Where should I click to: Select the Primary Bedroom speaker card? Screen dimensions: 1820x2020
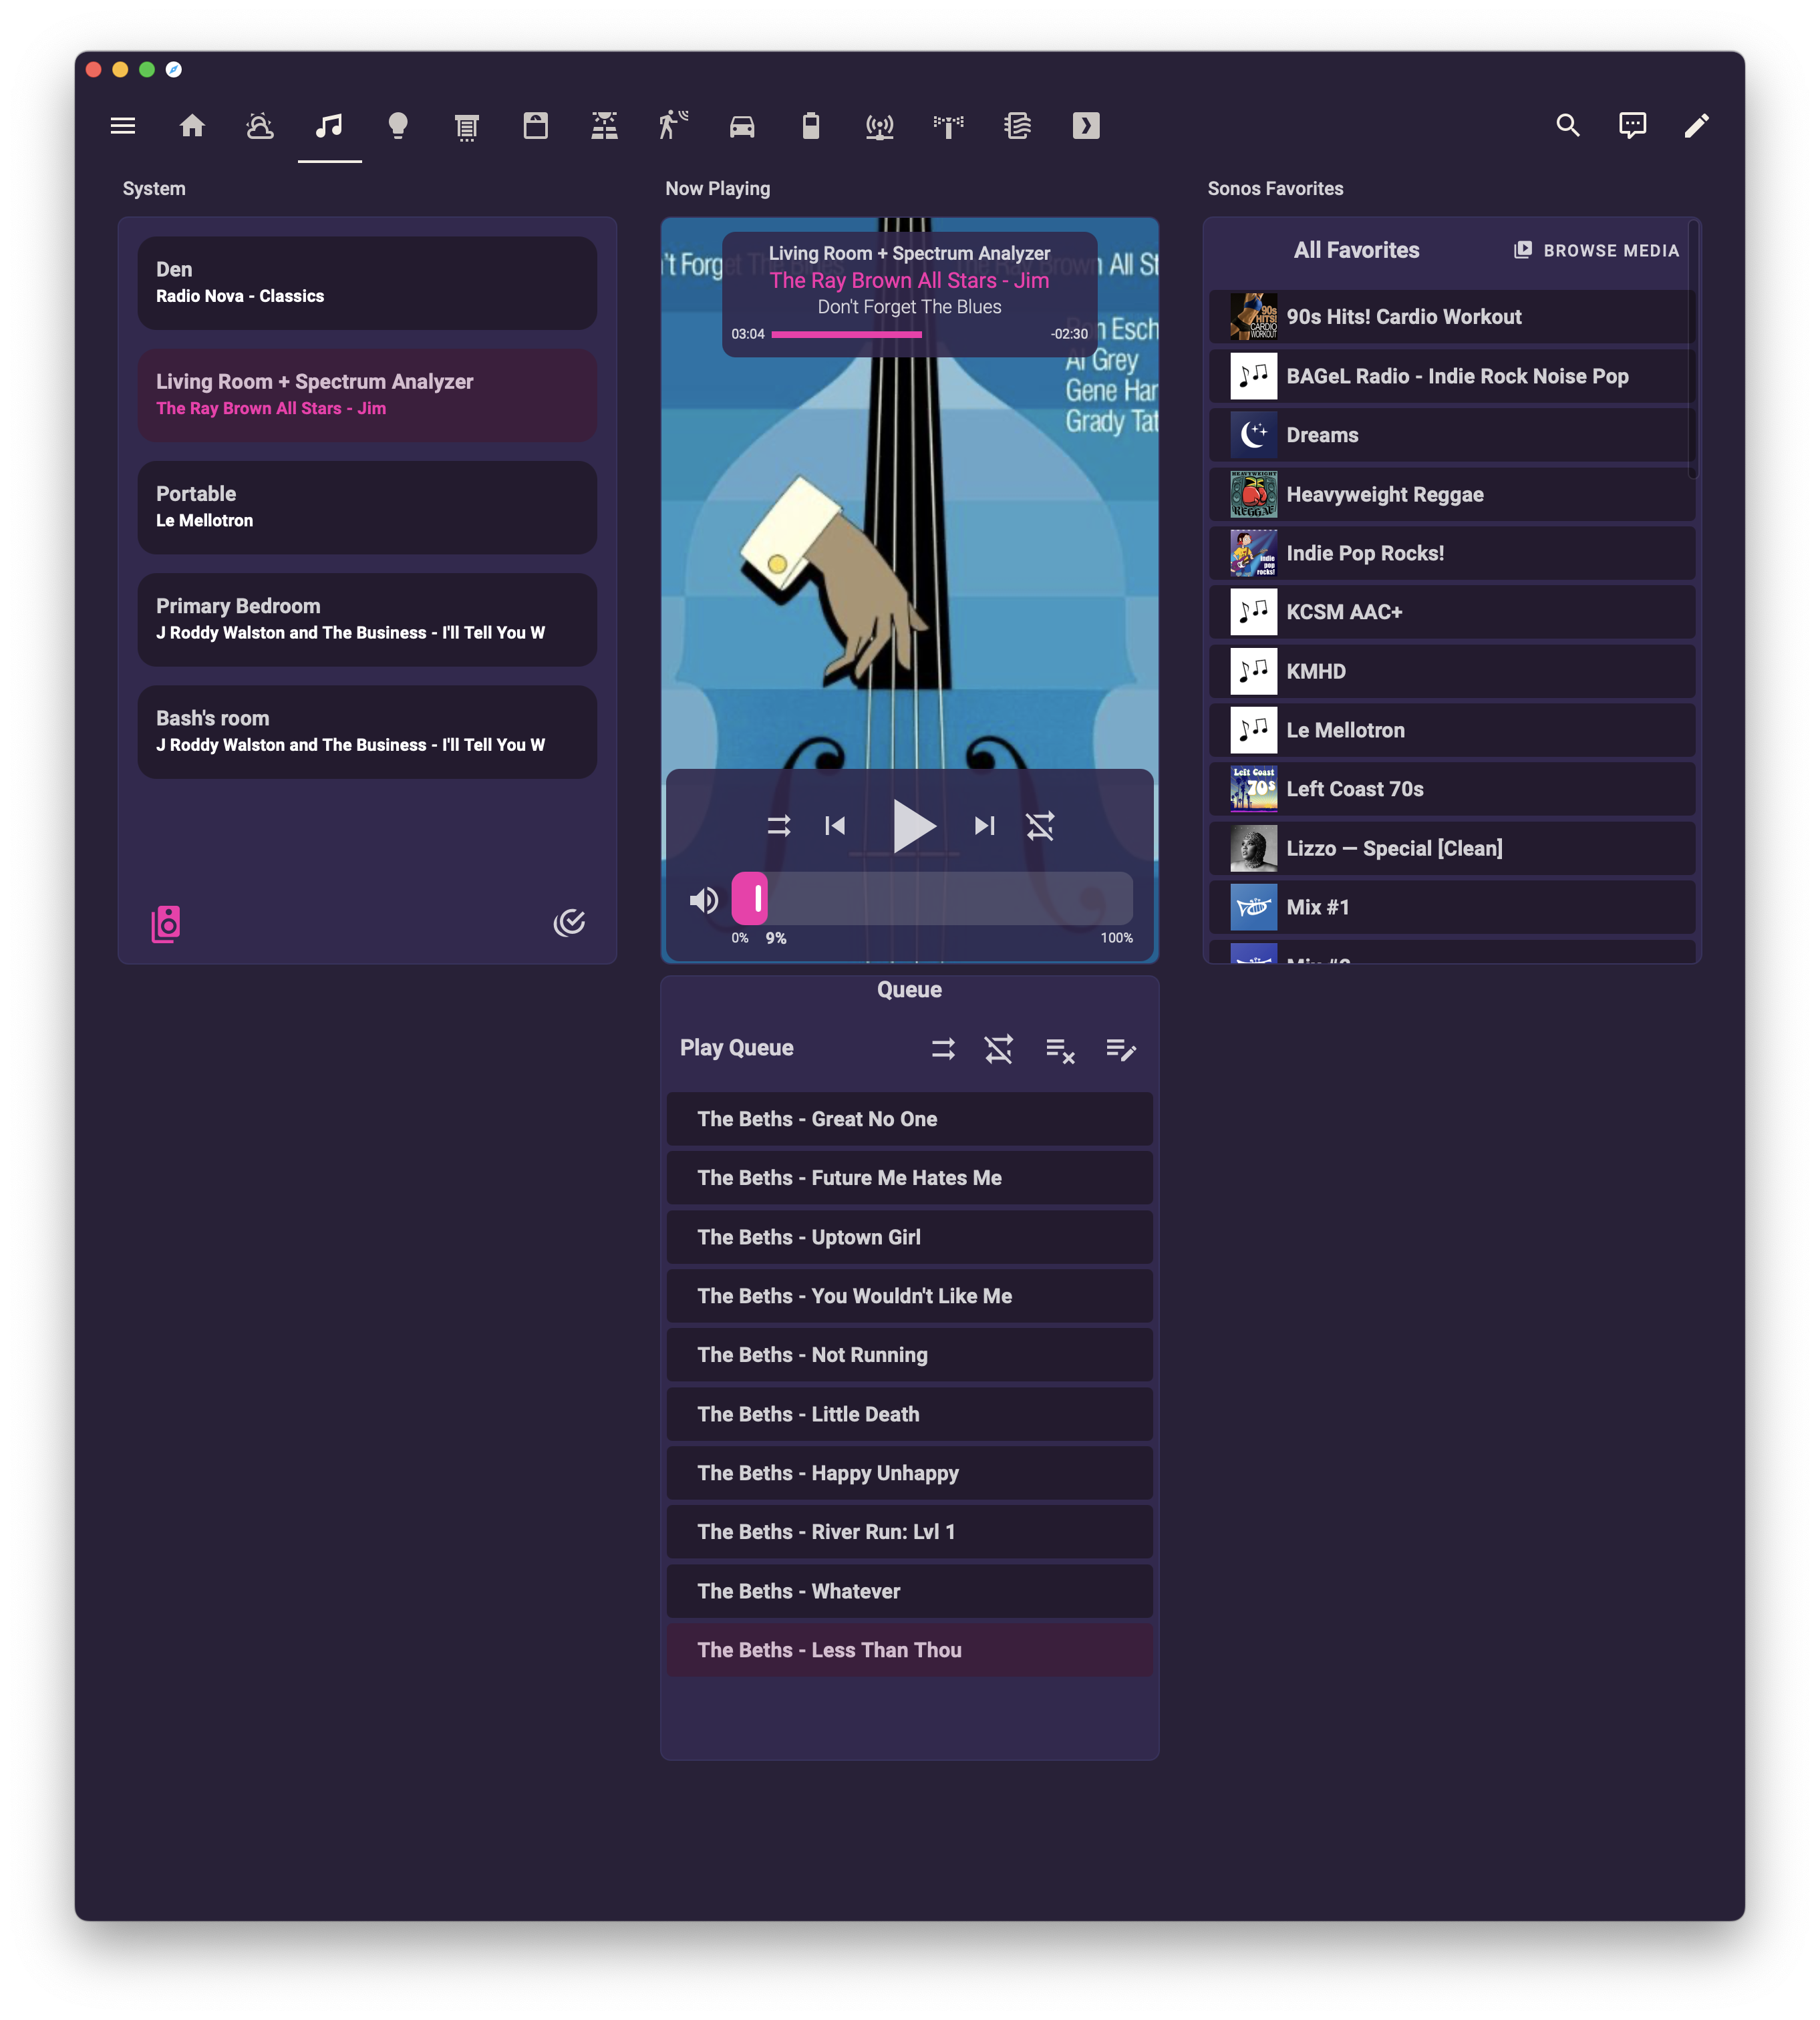click(x=367, y=619)
